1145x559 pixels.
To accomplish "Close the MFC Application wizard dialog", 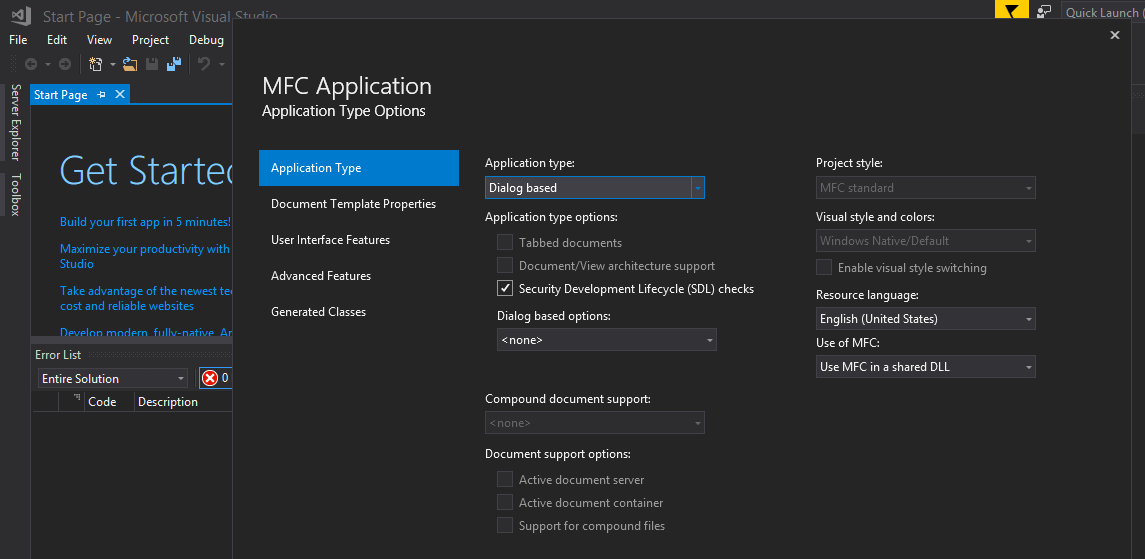I will (1114, 35).
